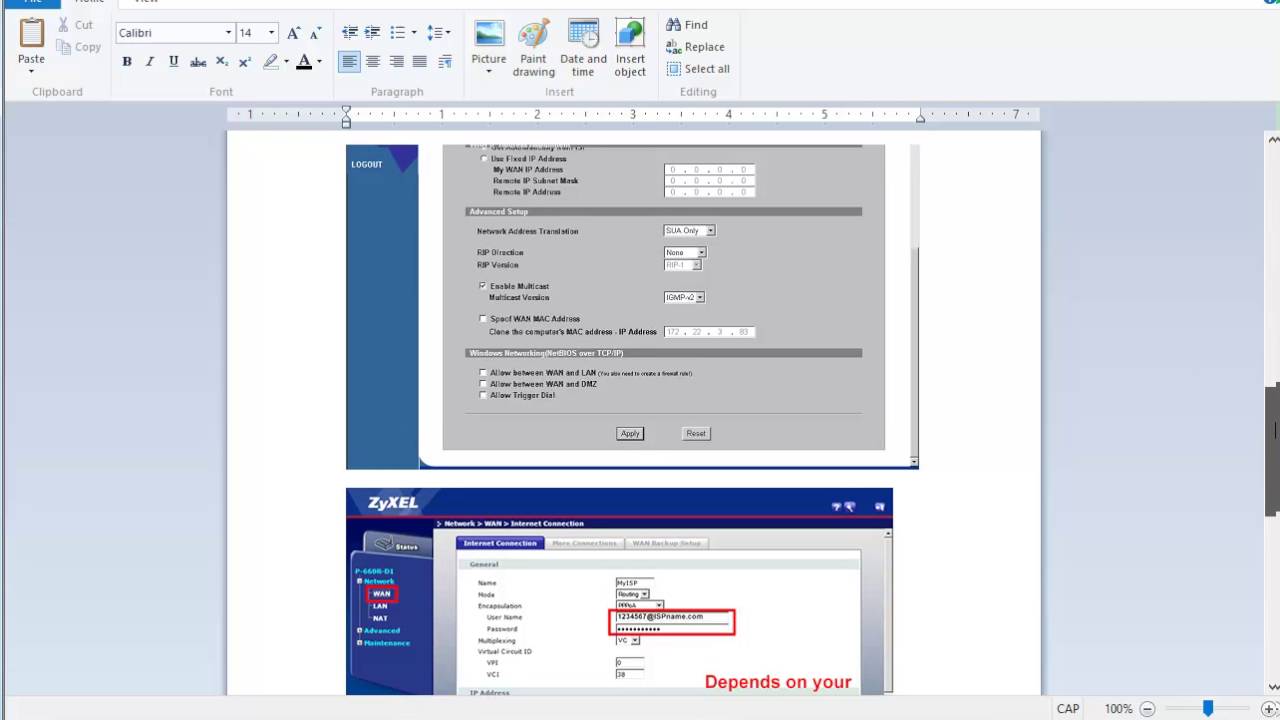Click the Enable Multicast checkbox

(x=483, y=286)
